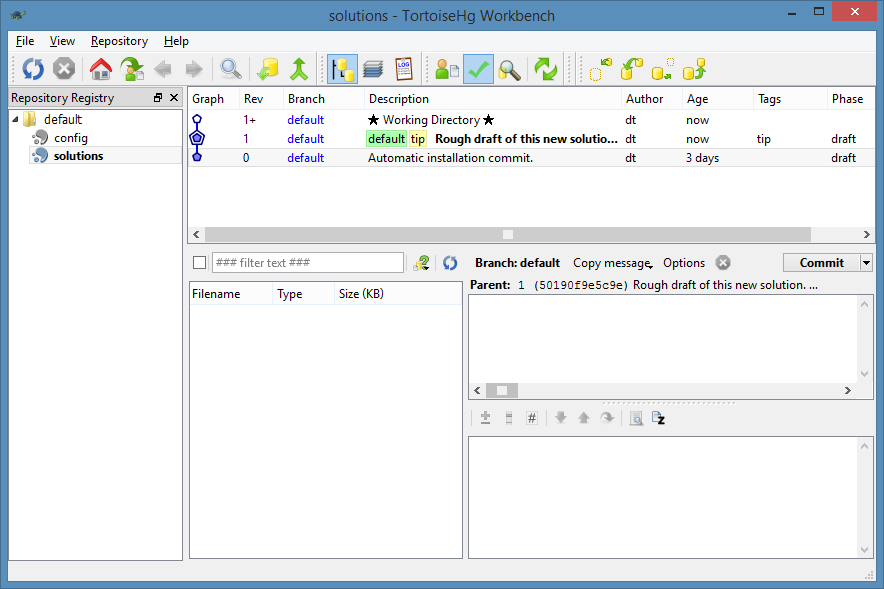Click the annotate (#) view icon
The height and width of the screenshot is (589, 884).
point(532,418)
